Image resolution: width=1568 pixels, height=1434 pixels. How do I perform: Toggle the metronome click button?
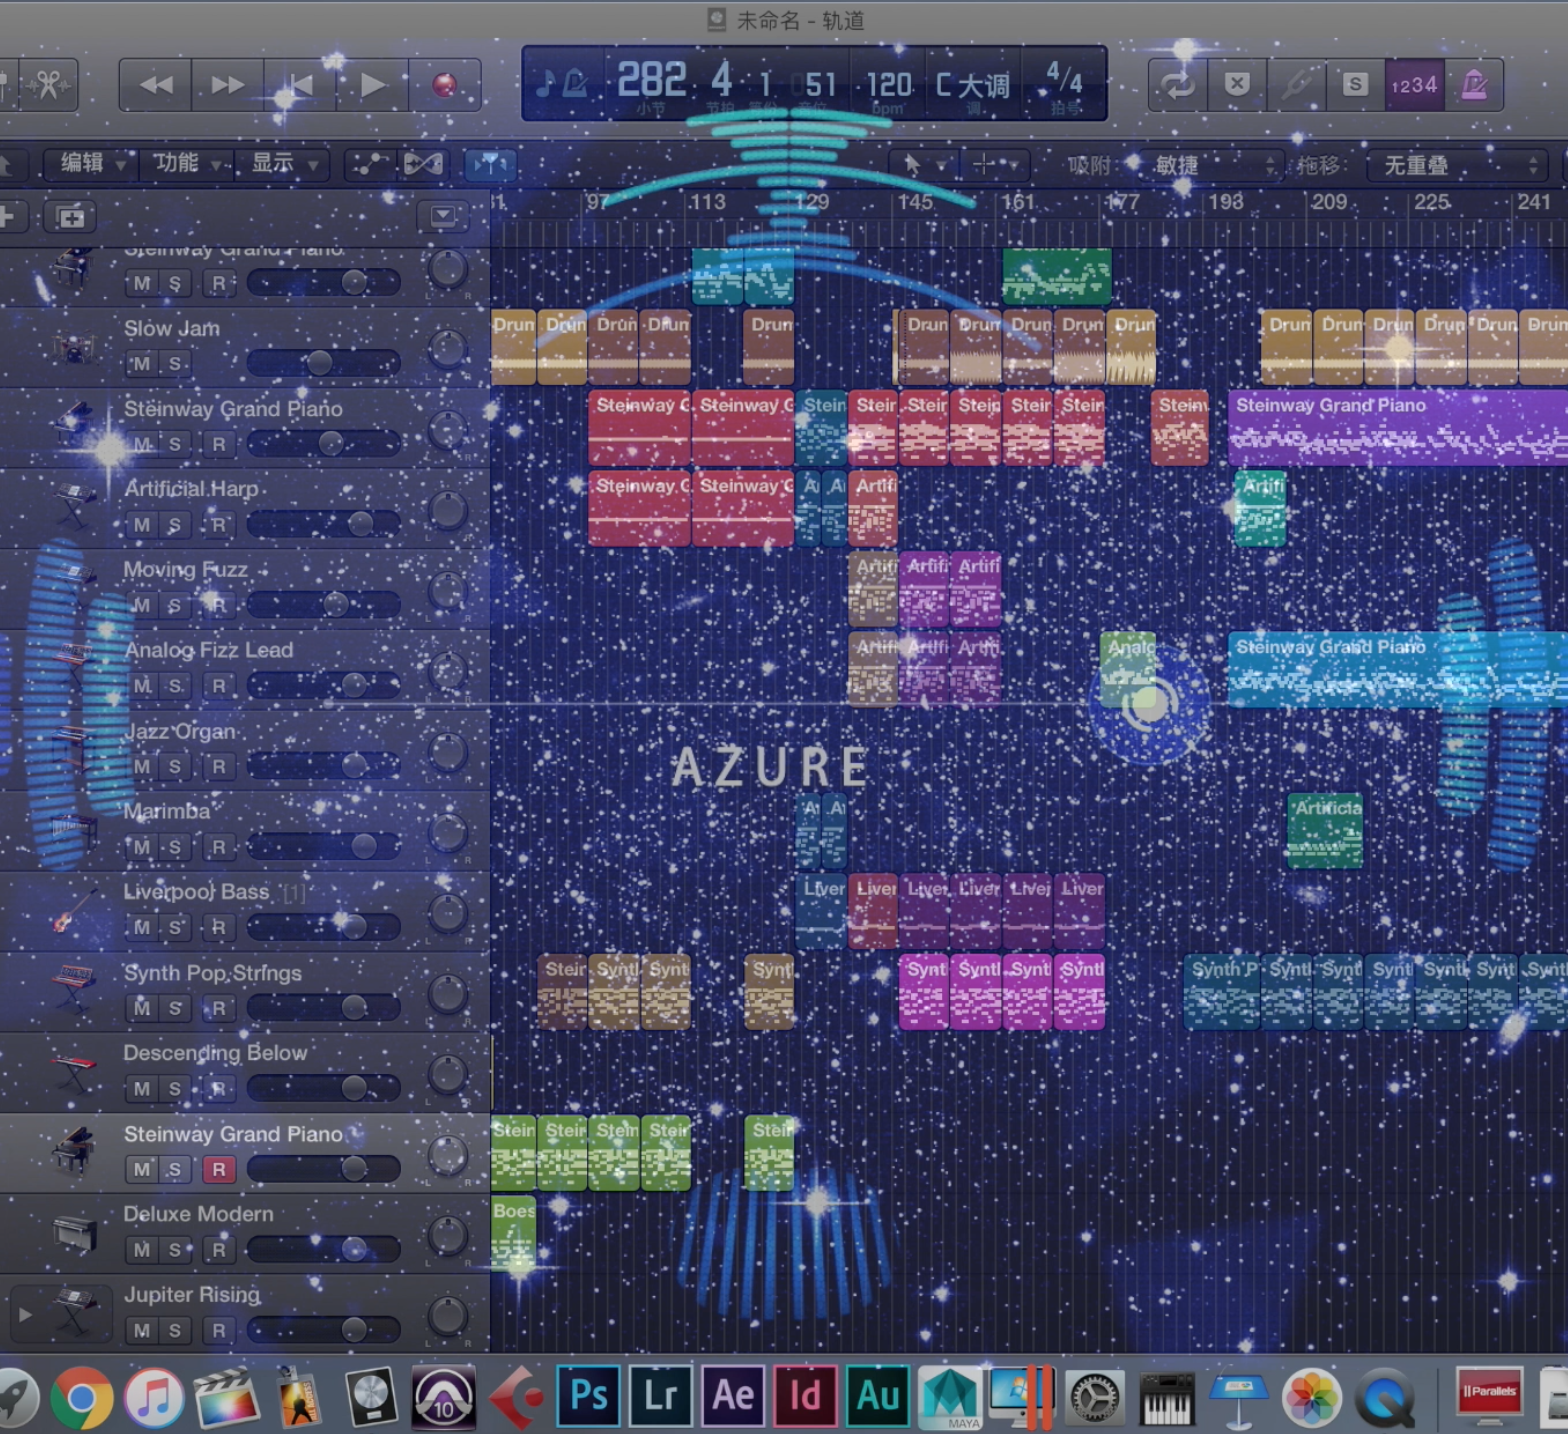pos(1473,85)
